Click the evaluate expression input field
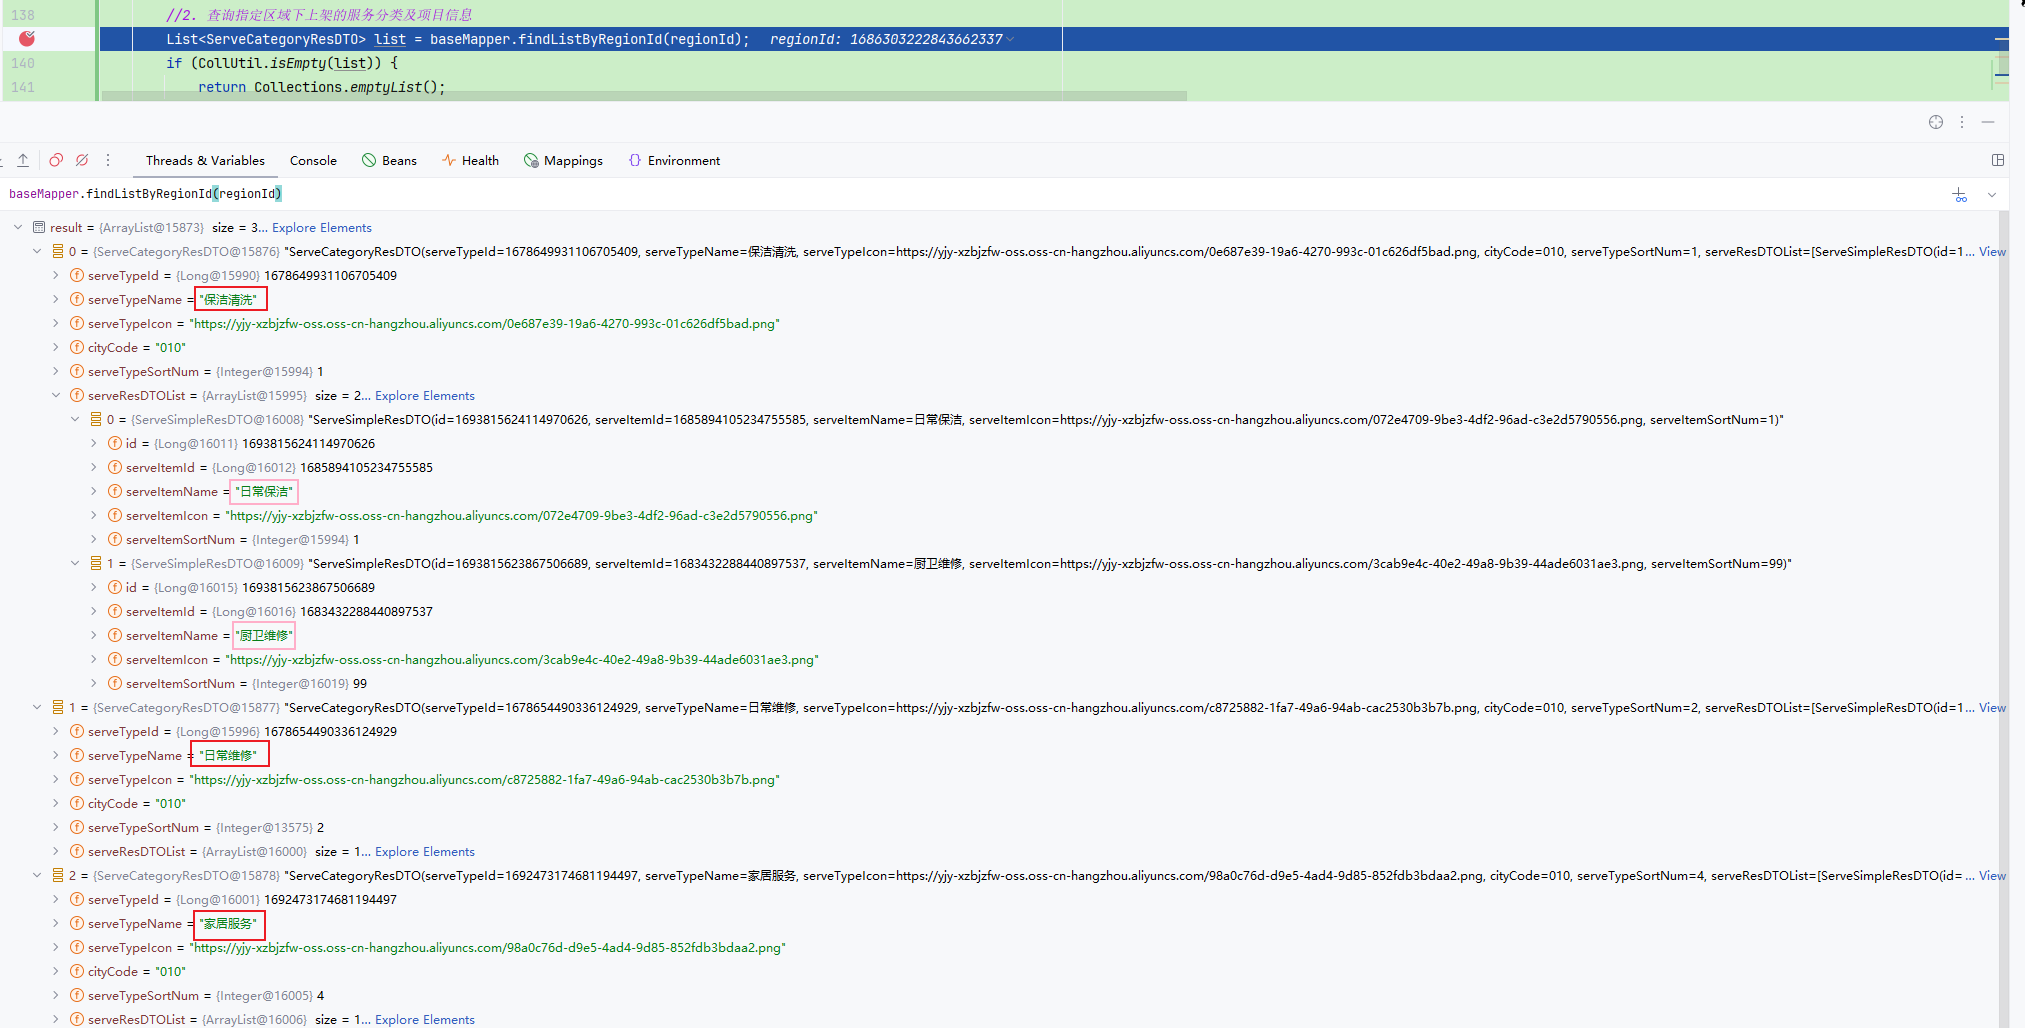The height and width of the screenshot is (1028, 2025). coord(900,194)
